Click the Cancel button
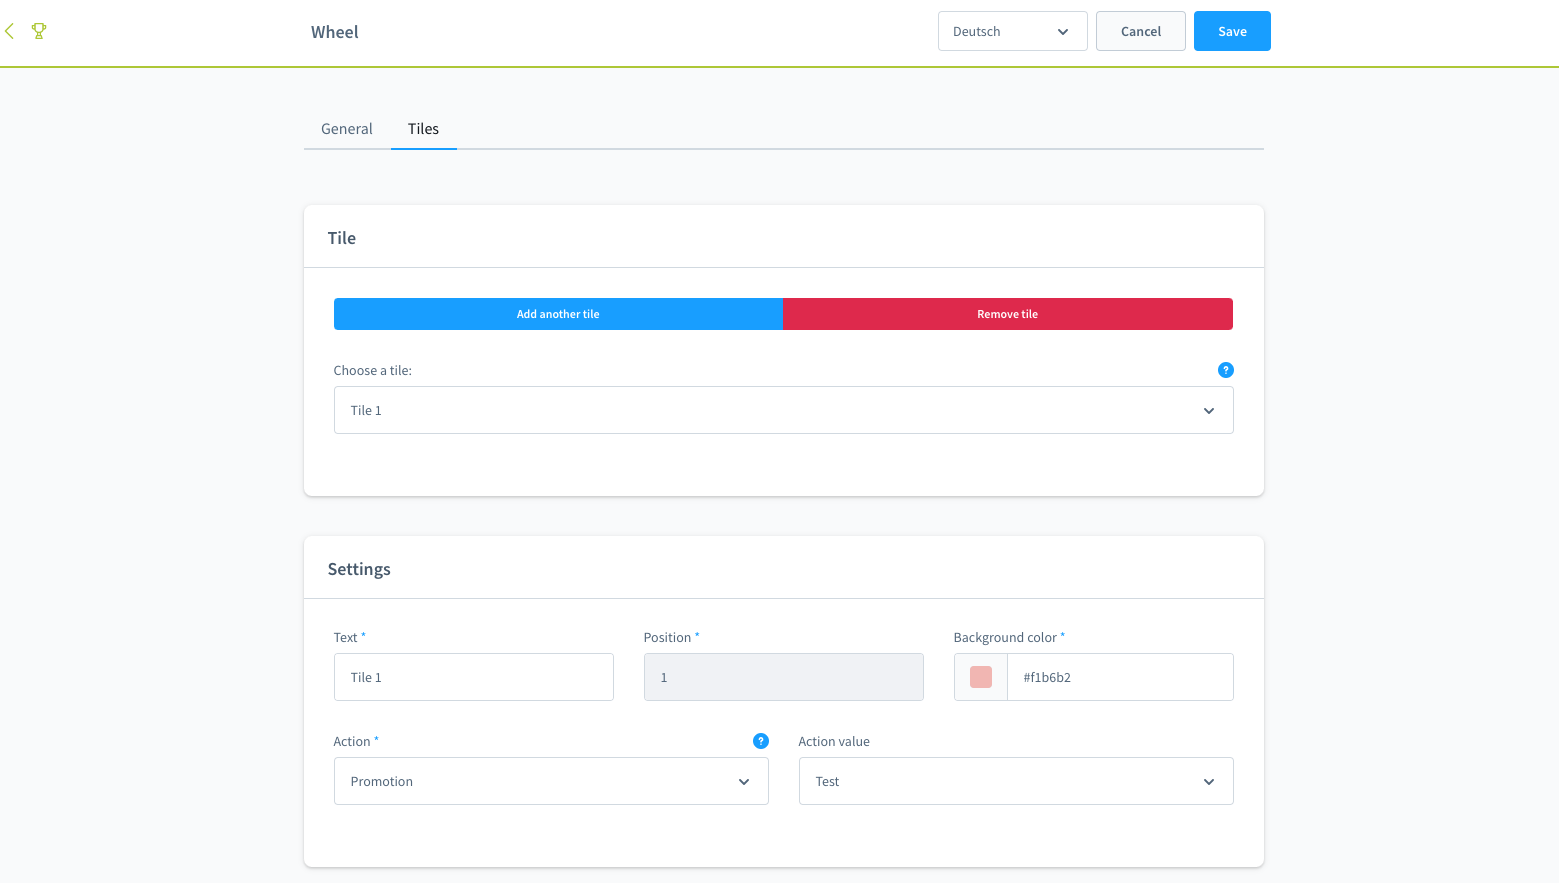This screenshot has height=883, width=1559. [1140, 31]
